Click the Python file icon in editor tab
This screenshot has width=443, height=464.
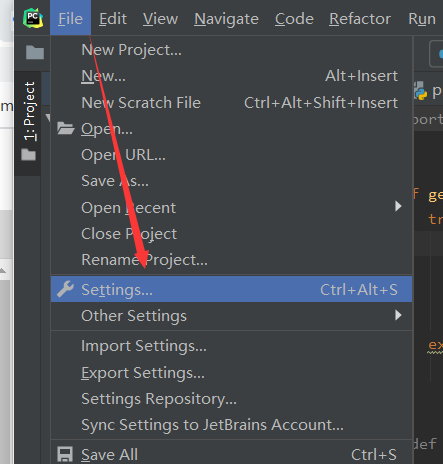pos(421,91)
